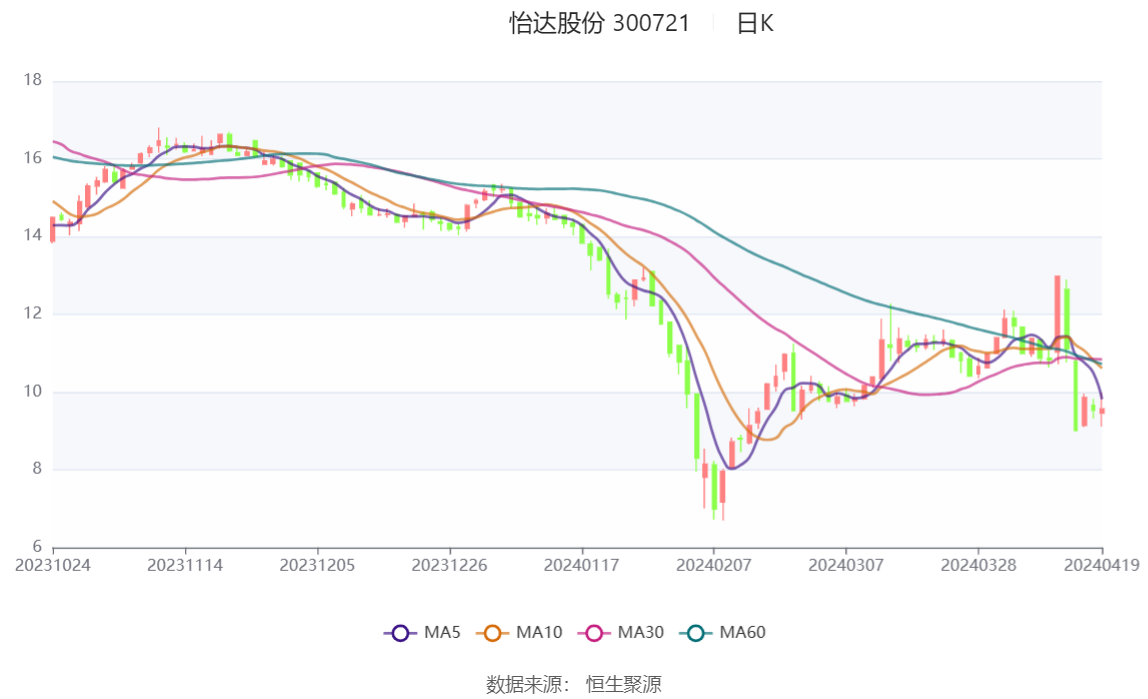Image resolution: width=1148 pixels, height=699 pixels.
Task: Click the 20231024 date axis label
Action: (53, 565)
